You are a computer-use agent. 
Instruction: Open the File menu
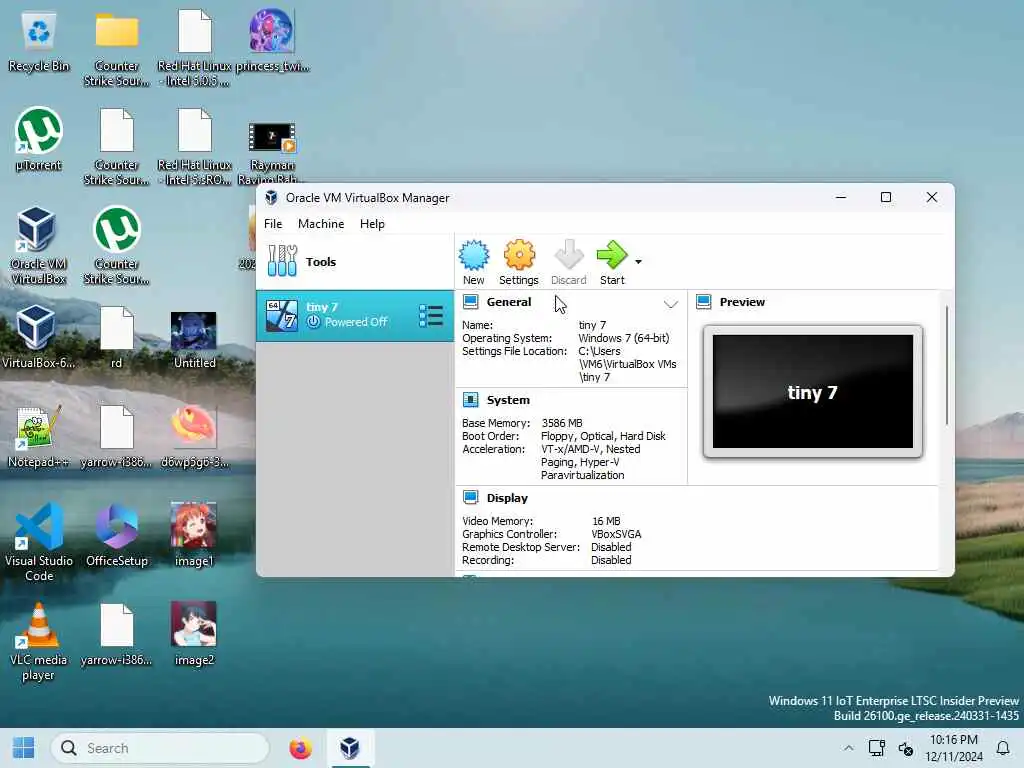pos(273,223)
